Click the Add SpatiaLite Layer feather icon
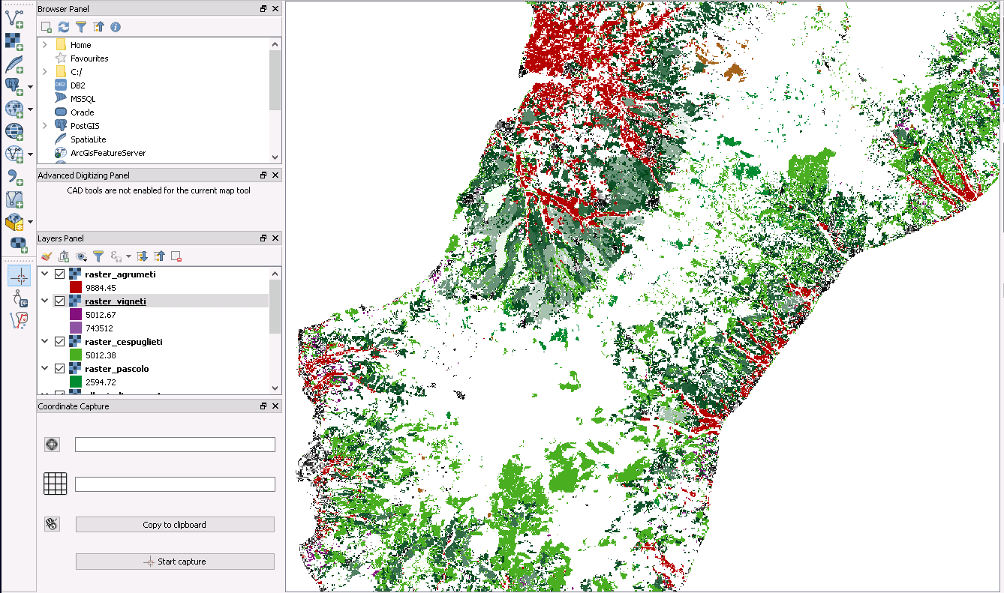 coord(14,64)
